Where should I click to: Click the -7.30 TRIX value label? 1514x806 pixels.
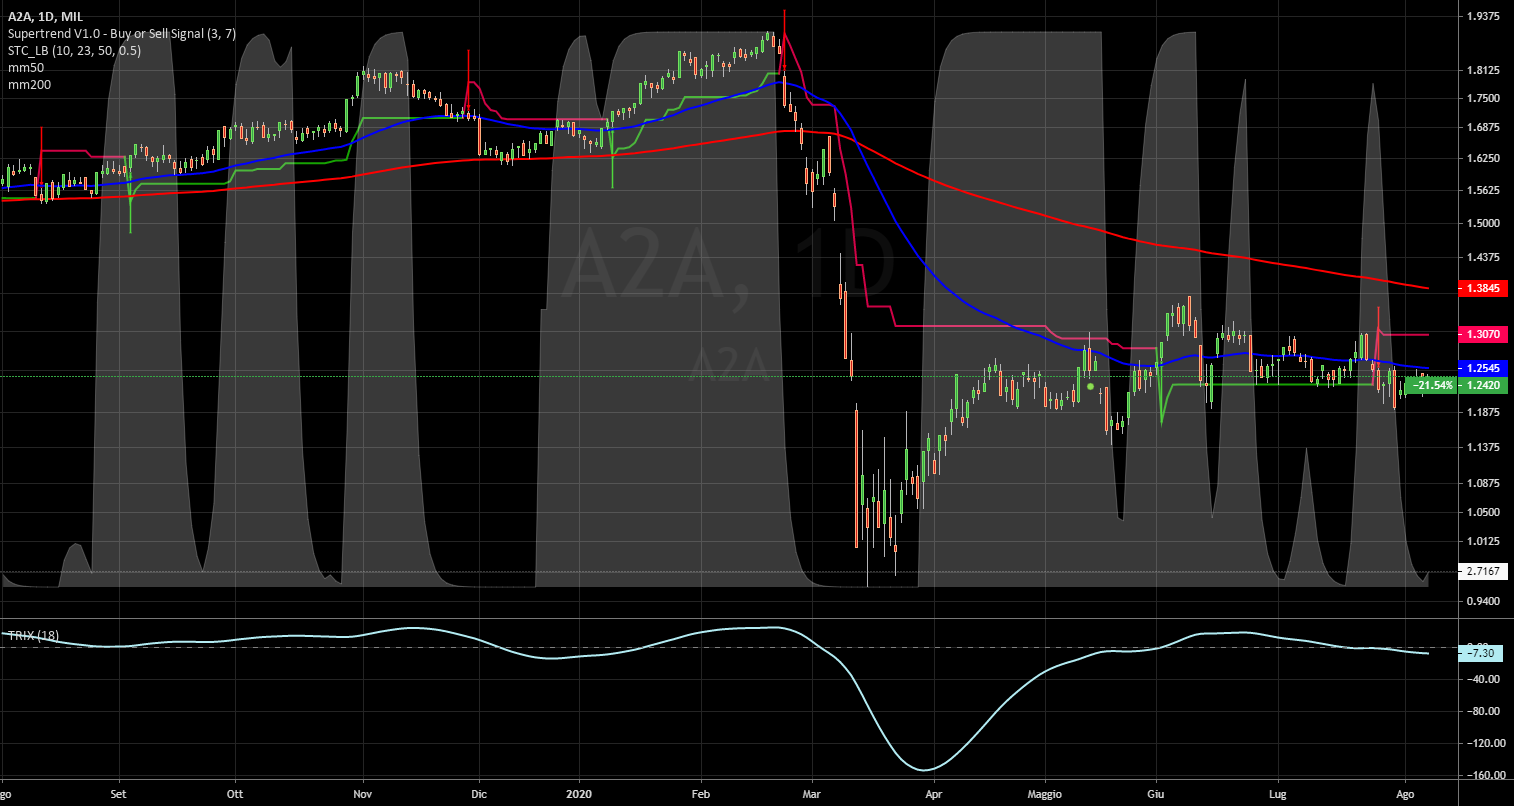coord(1481,653)
